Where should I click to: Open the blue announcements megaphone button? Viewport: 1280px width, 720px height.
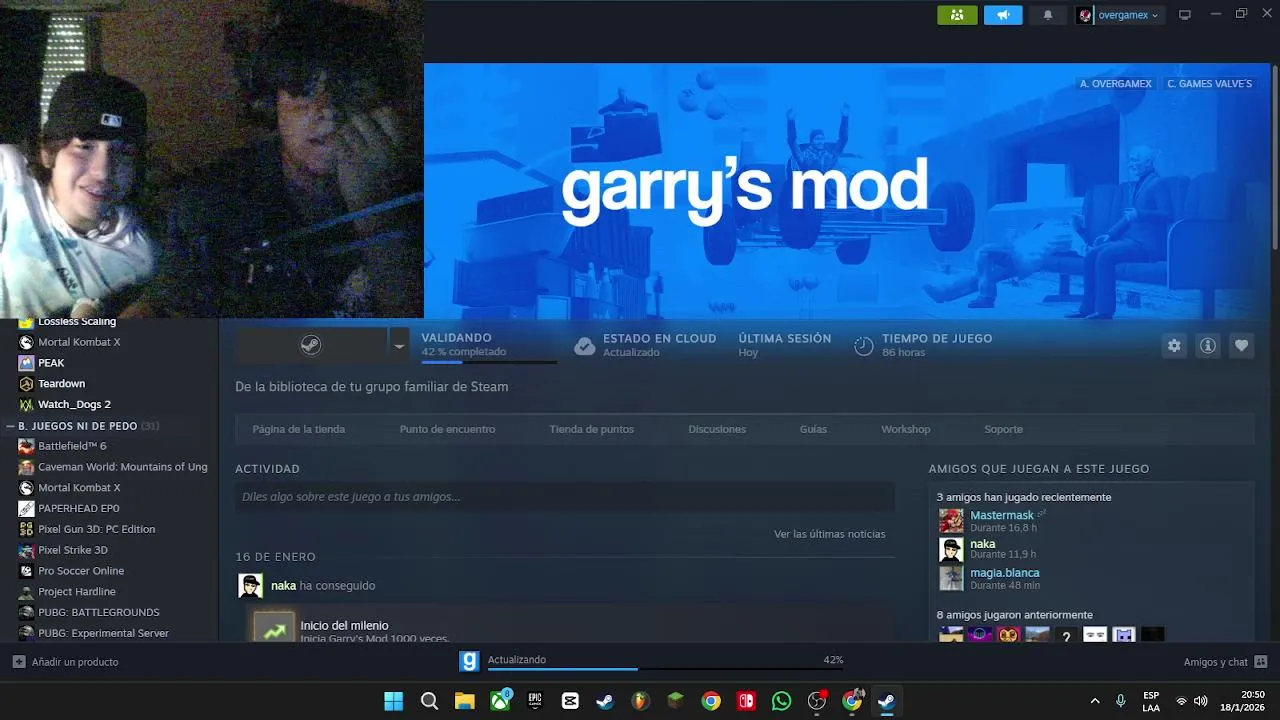click(1003, 15)
